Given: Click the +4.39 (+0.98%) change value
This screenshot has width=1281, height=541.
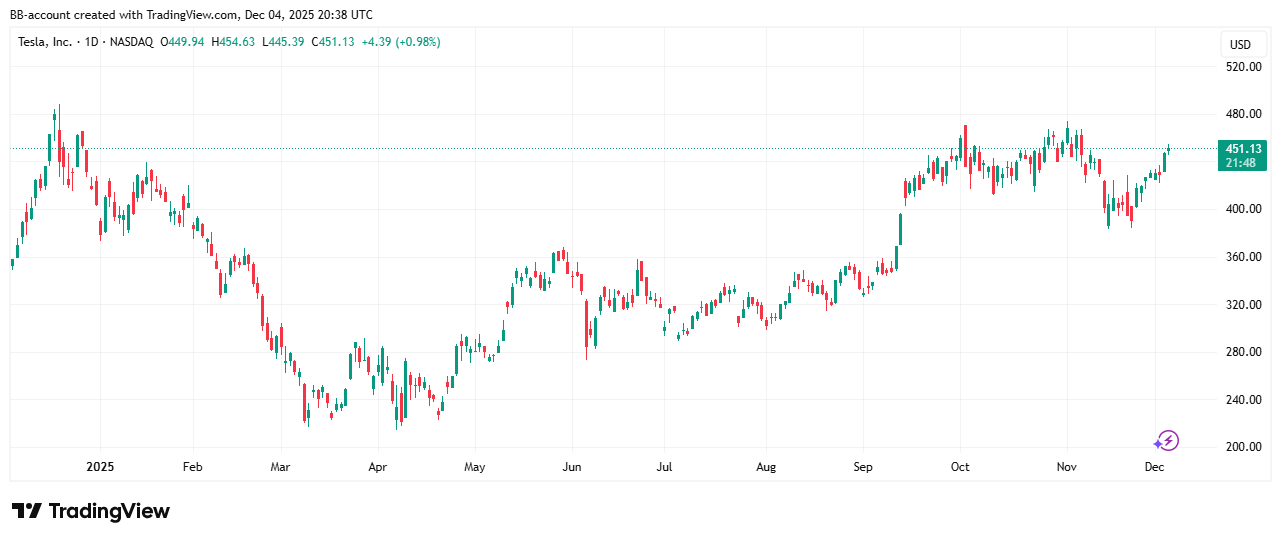Looking at the screenshot, I should (407, 42).
